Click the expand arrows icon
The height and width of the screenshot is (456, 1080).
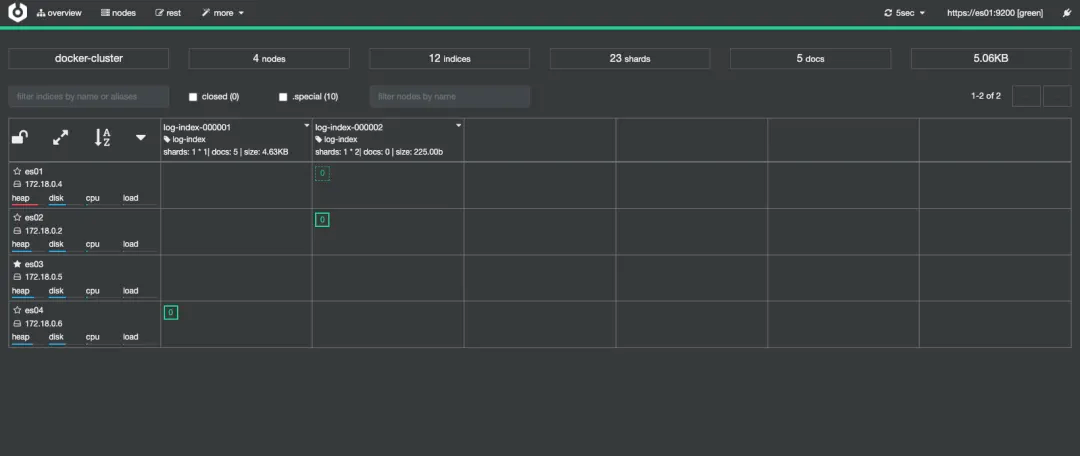pos(61,138)
